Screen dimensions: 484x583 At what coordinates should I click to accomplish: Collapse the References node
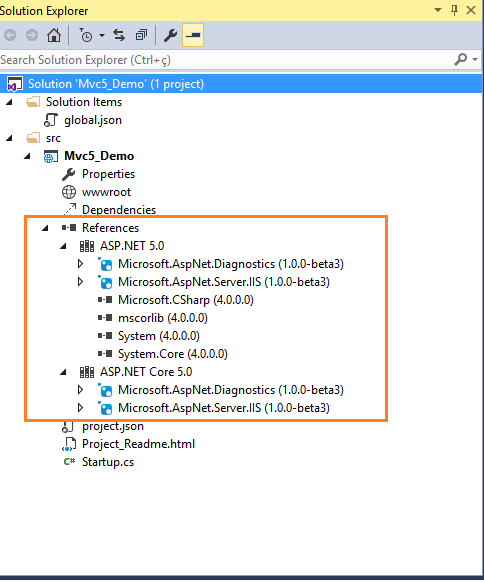[x=45, y=228]
